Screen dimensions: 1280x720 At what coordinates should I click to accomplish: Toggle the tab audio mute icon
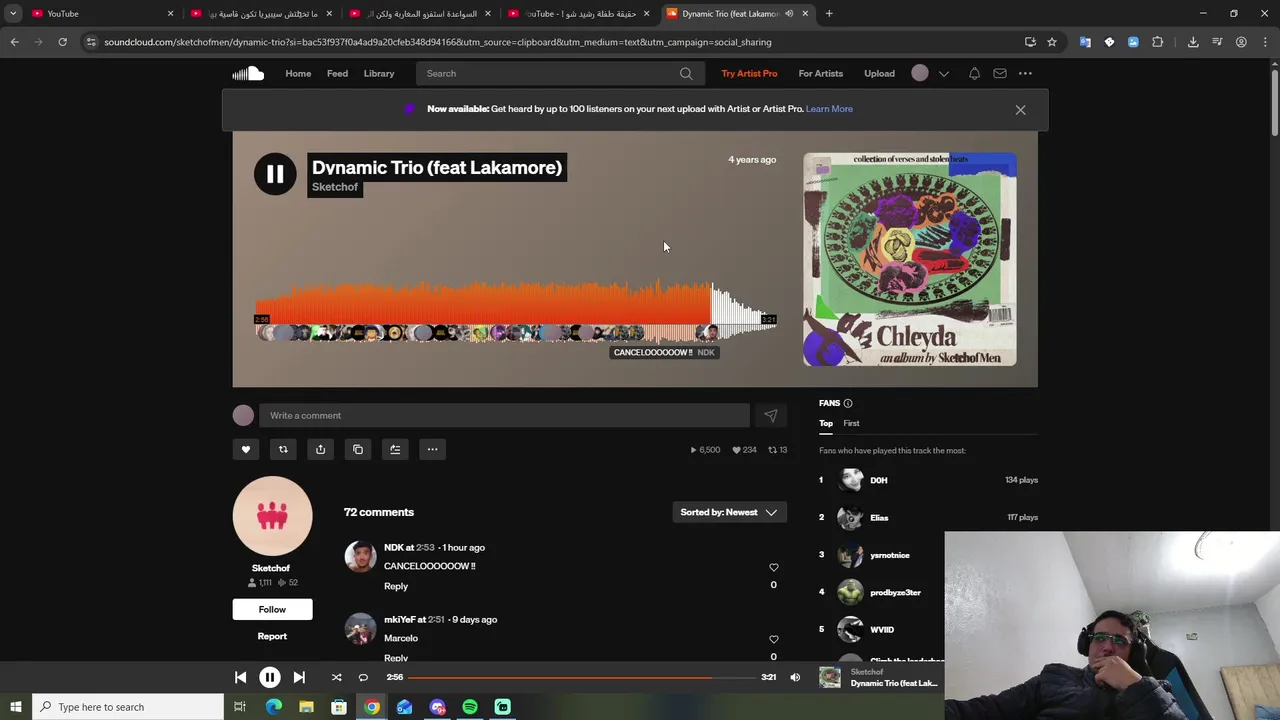tap(788, 13)
